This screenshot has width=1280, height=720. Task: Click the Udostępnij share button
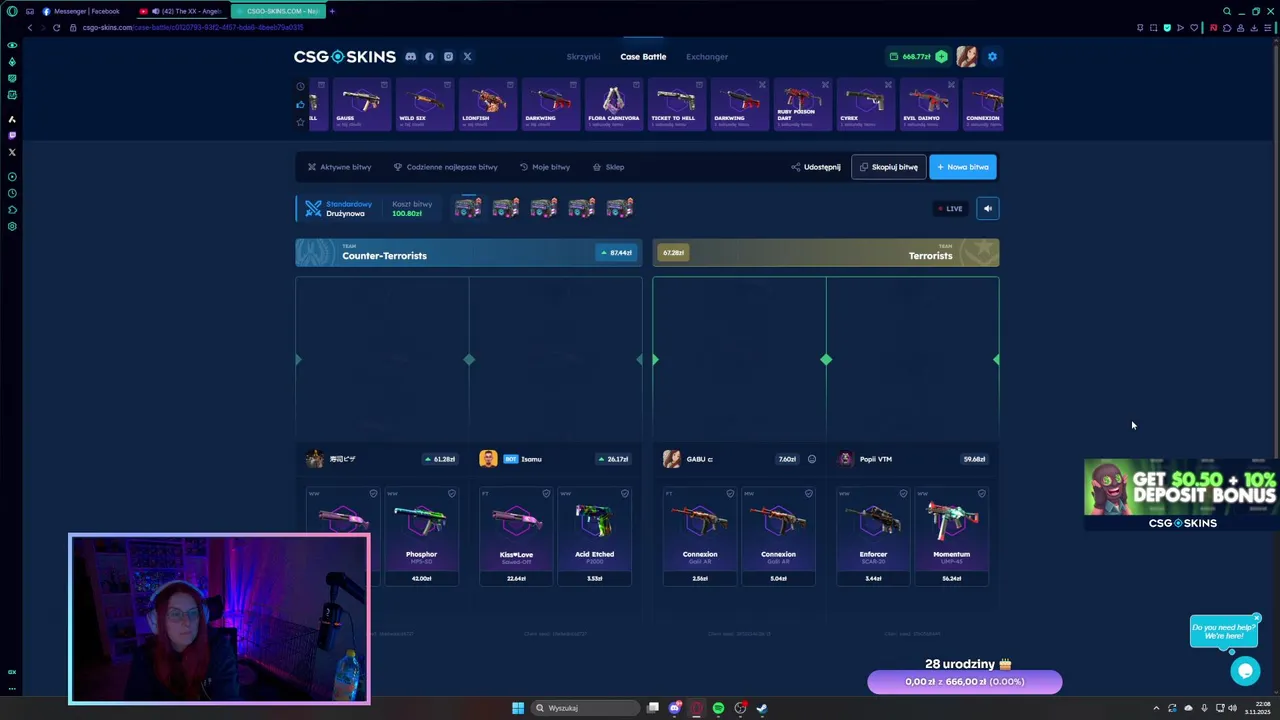(816, 167)
